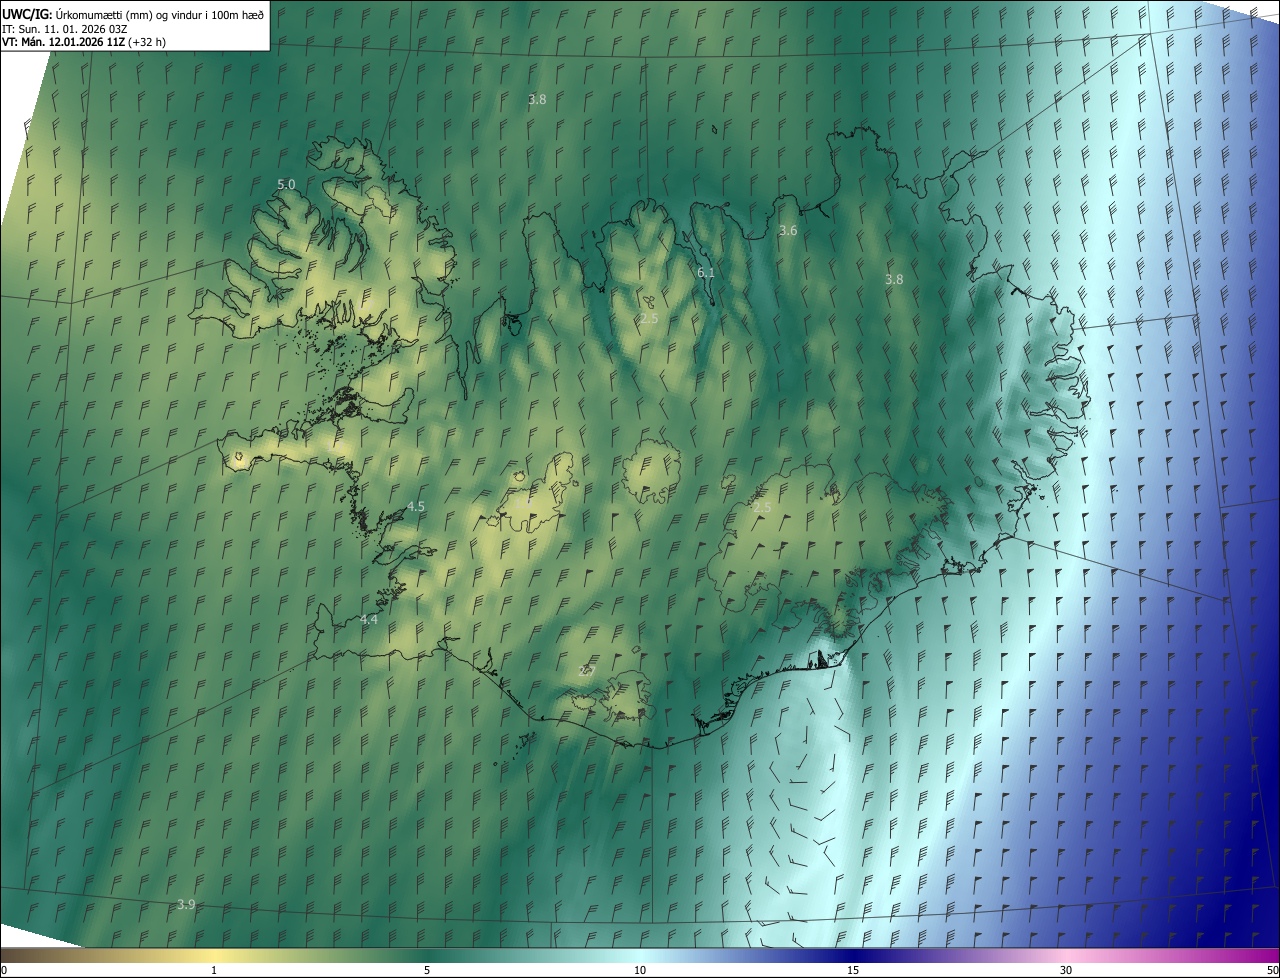Click the 30 tick label on the color scale
Image resolution: width=1280 pixels, height=978 pixels.
click(1066, 970)
